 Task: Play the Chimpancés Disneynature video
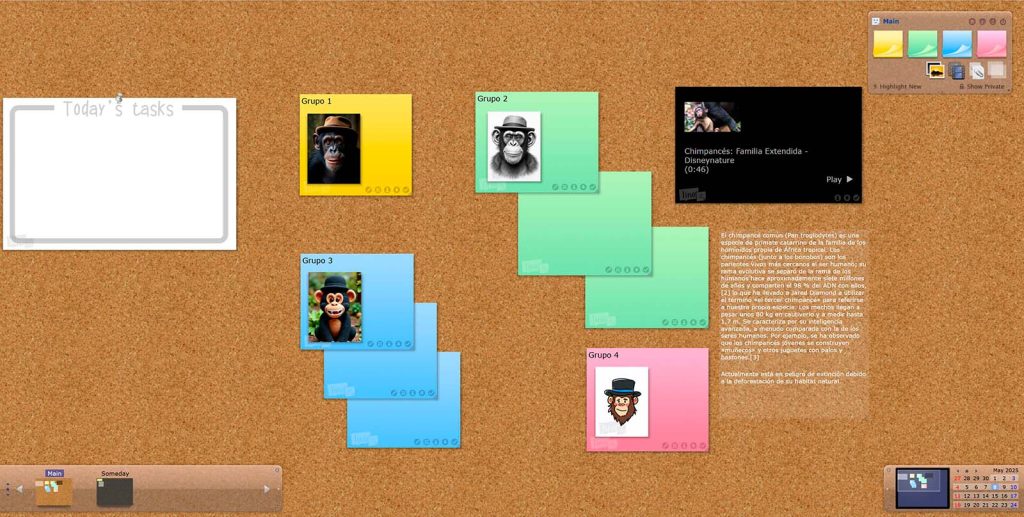839,180
